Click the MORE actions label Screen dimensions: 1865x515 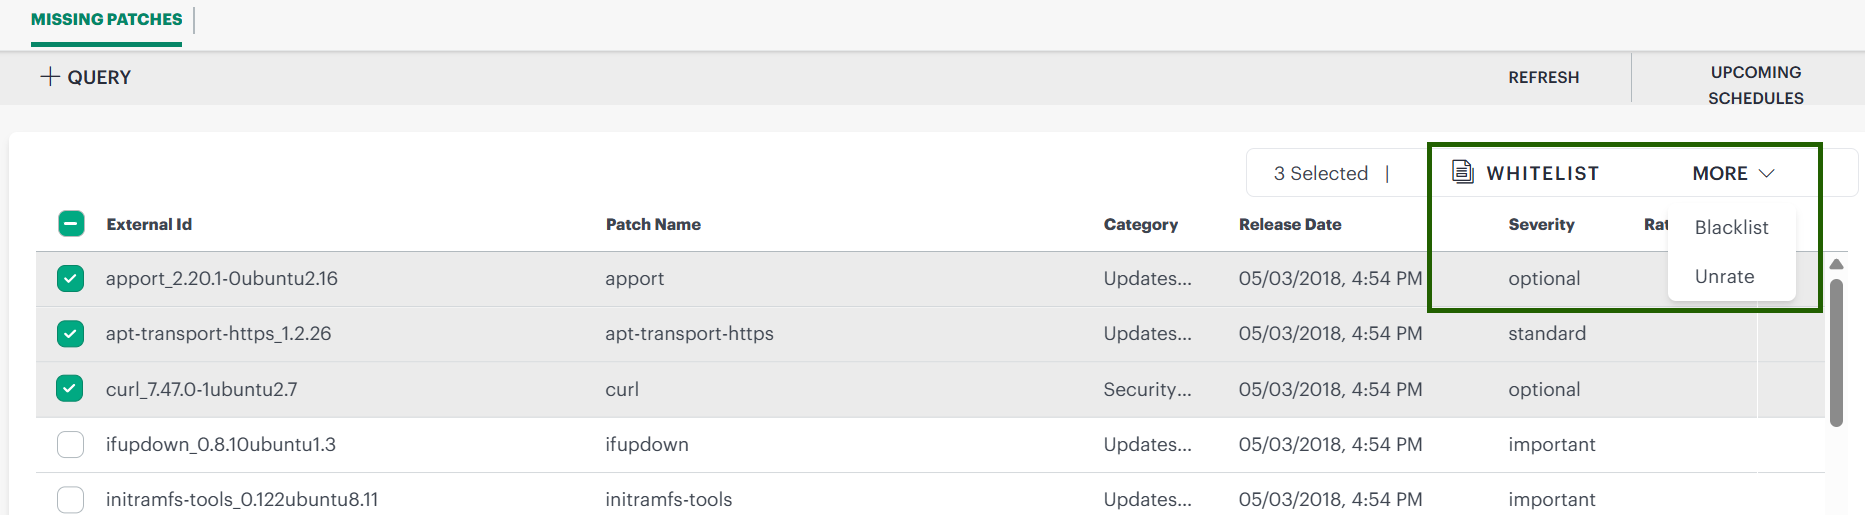click(x=1719, y=173)
